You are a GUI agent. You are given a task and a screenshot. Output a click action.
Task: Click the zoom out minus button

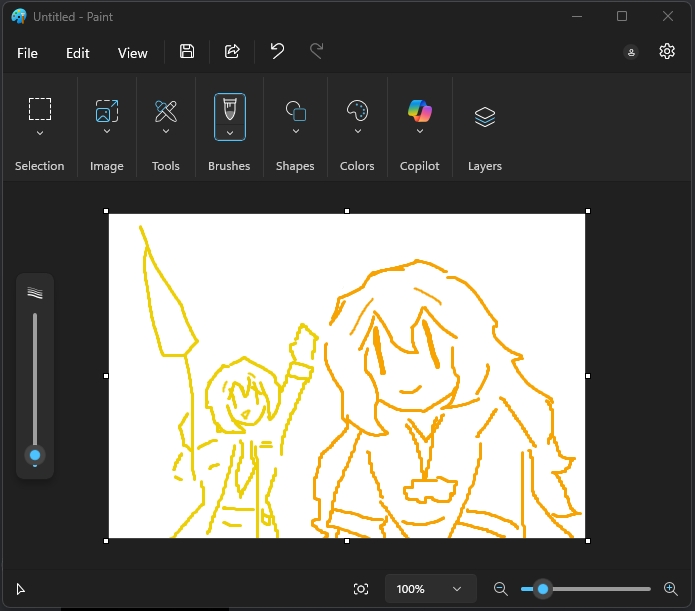pos(501,589)
